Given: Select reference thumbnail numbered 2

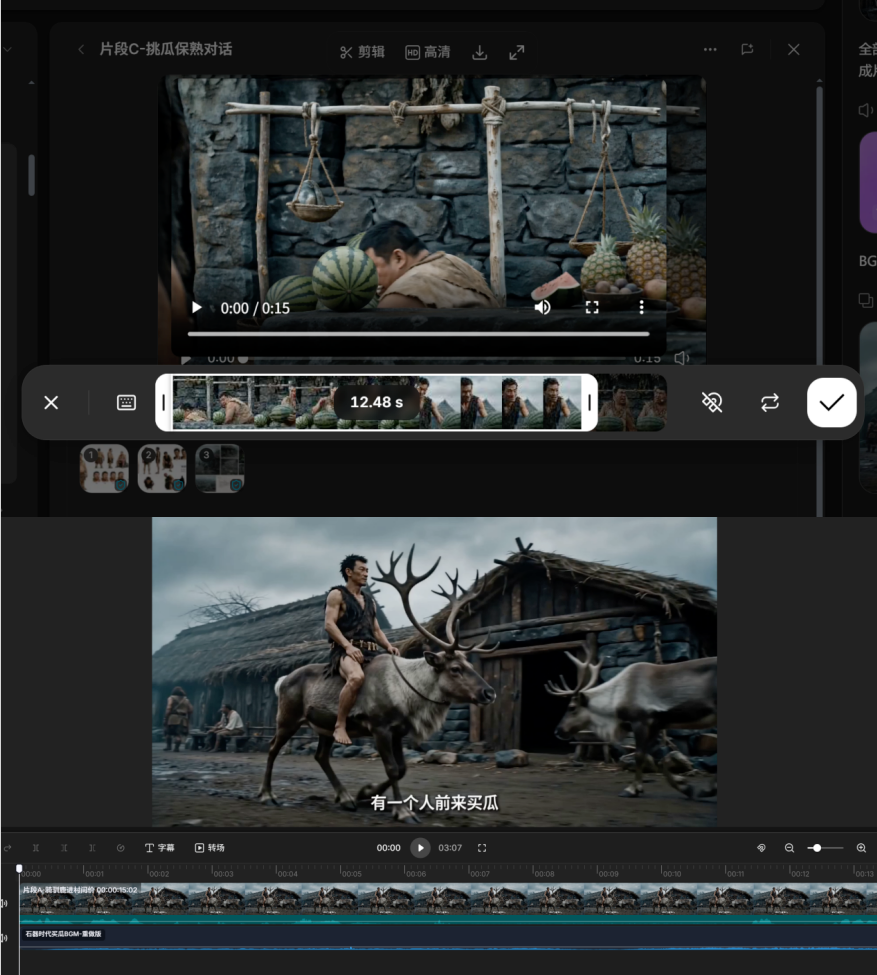Looking at the screenshot, I should tap(162, 468).
